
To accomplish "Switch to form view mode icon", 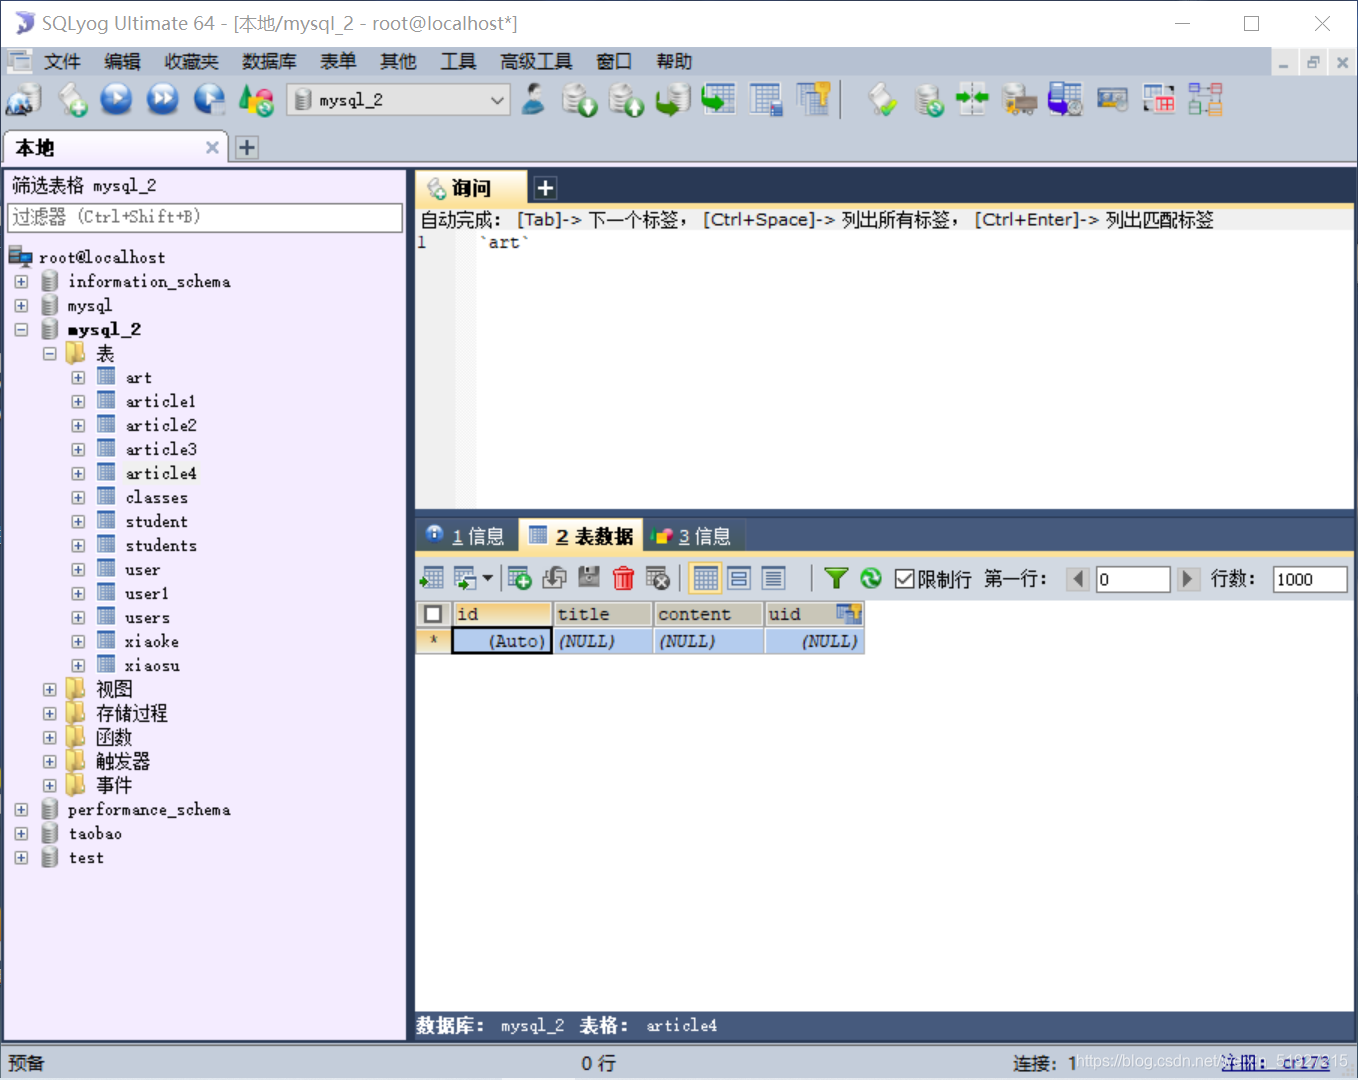I will point(739,578).
